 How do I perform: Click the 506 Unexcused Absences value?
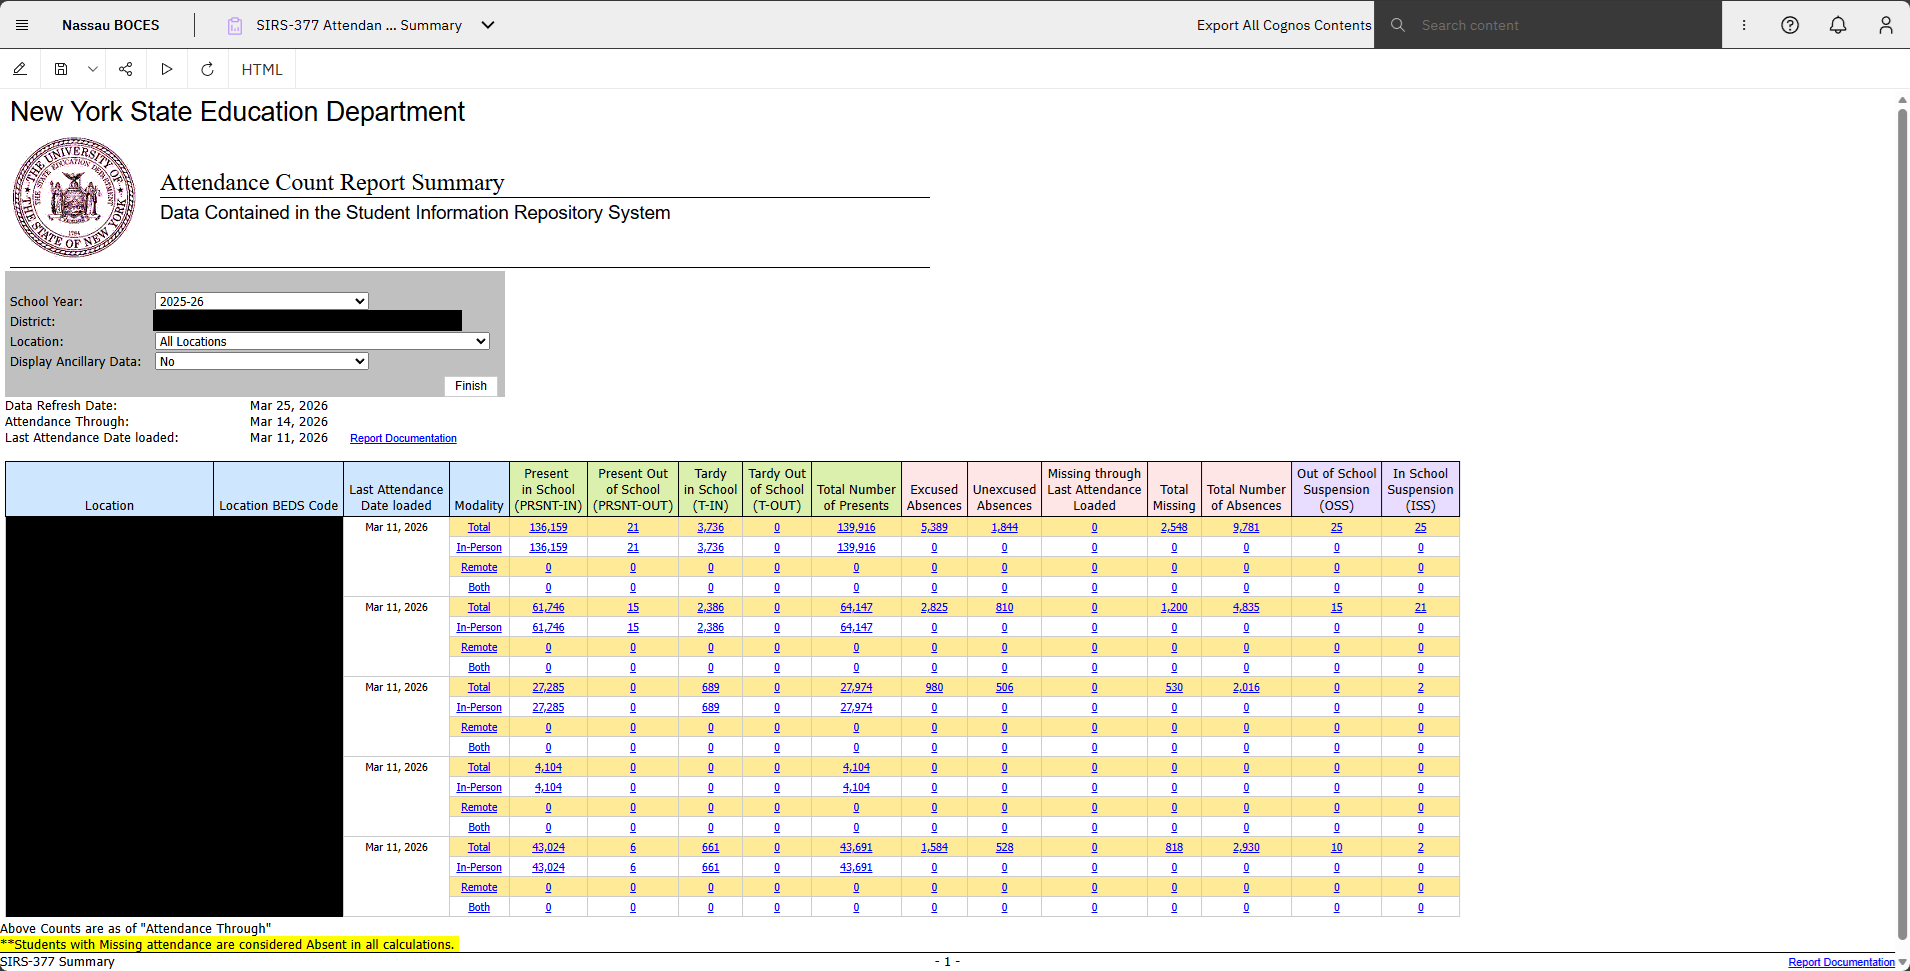click(1004, 687)
